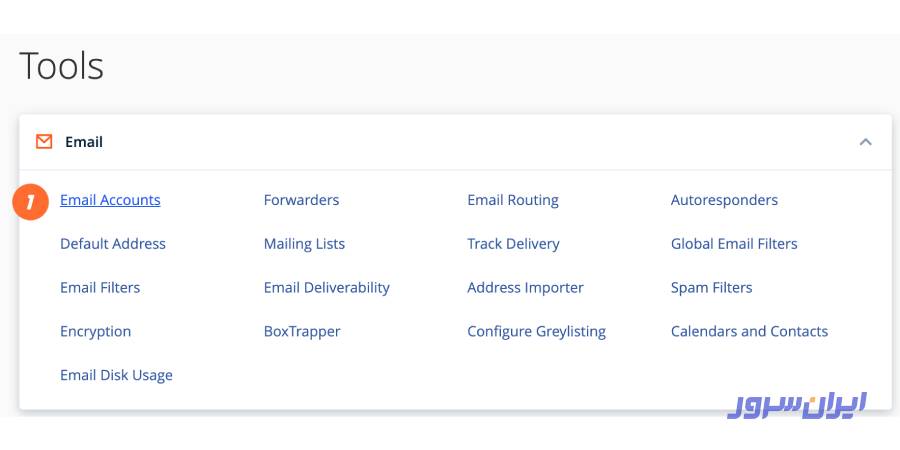Select Configure Greylisting
This screenshot has height=450, width=900.
[536, 332]
